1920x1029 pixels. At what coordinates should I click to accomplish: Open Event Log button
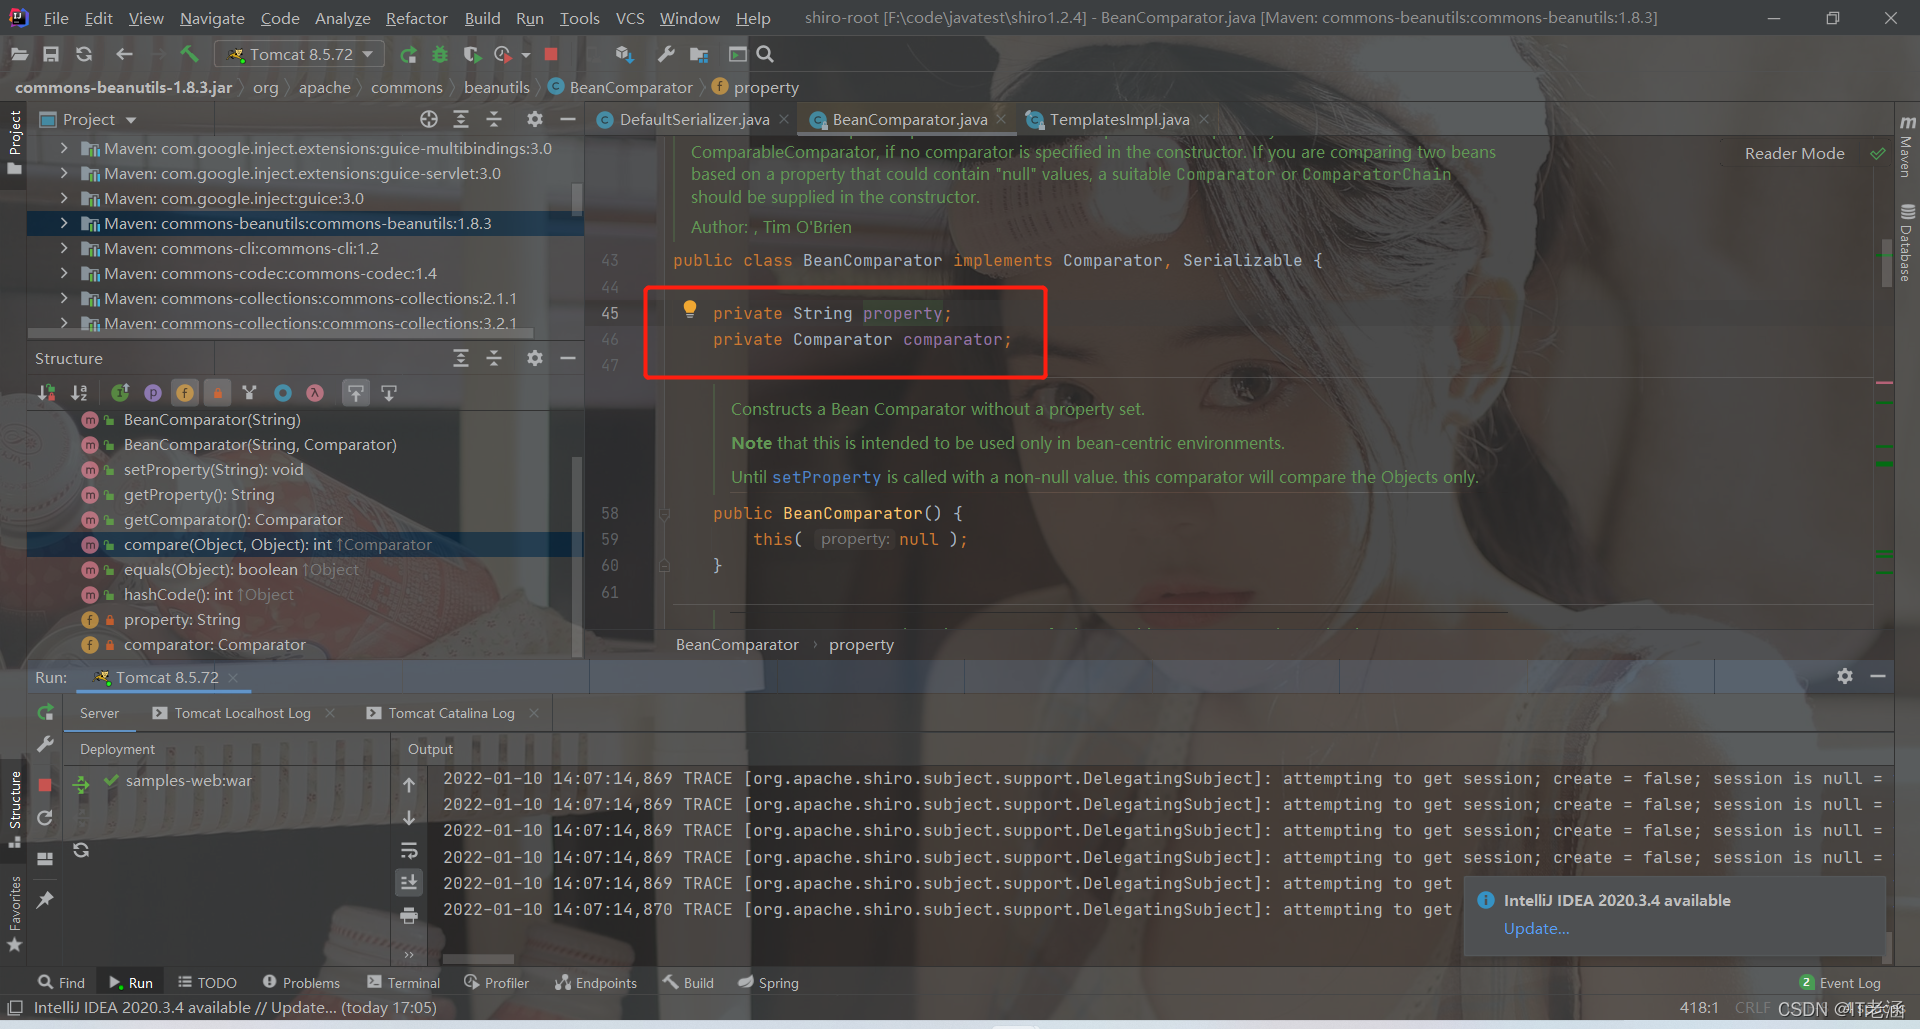1840,983
